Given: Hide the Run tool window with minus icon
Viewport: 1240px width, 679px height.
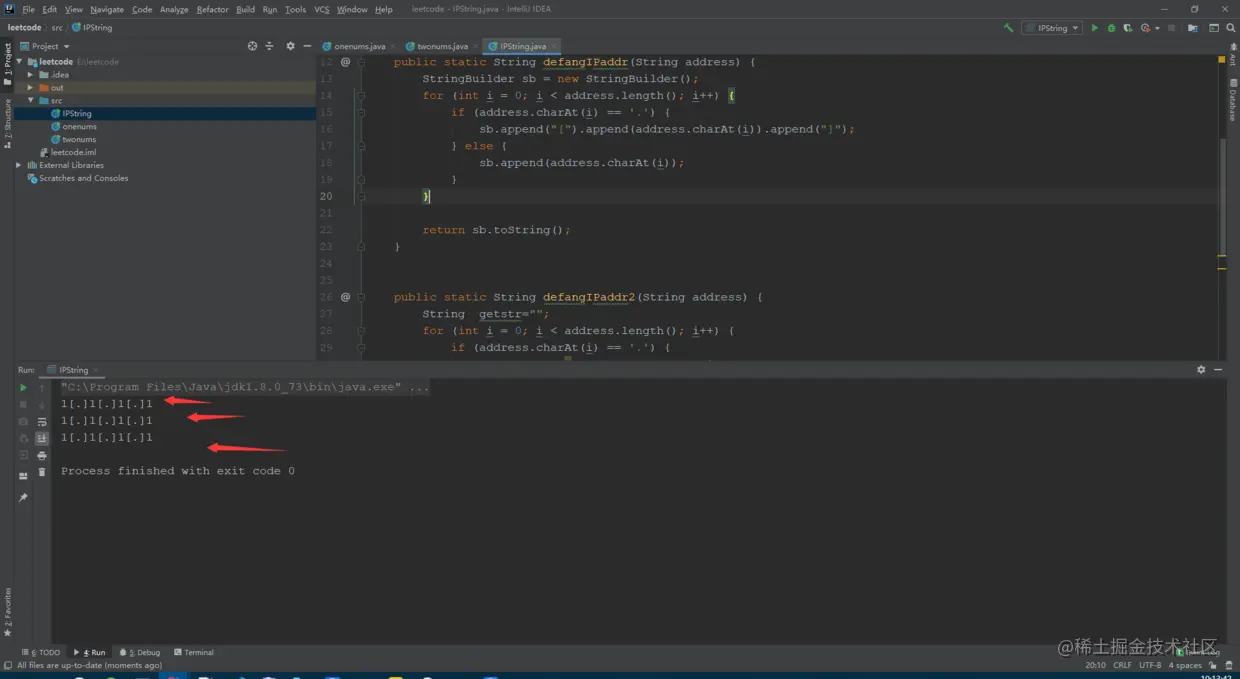Looking at the screenshot, I should pos(1218,369).
